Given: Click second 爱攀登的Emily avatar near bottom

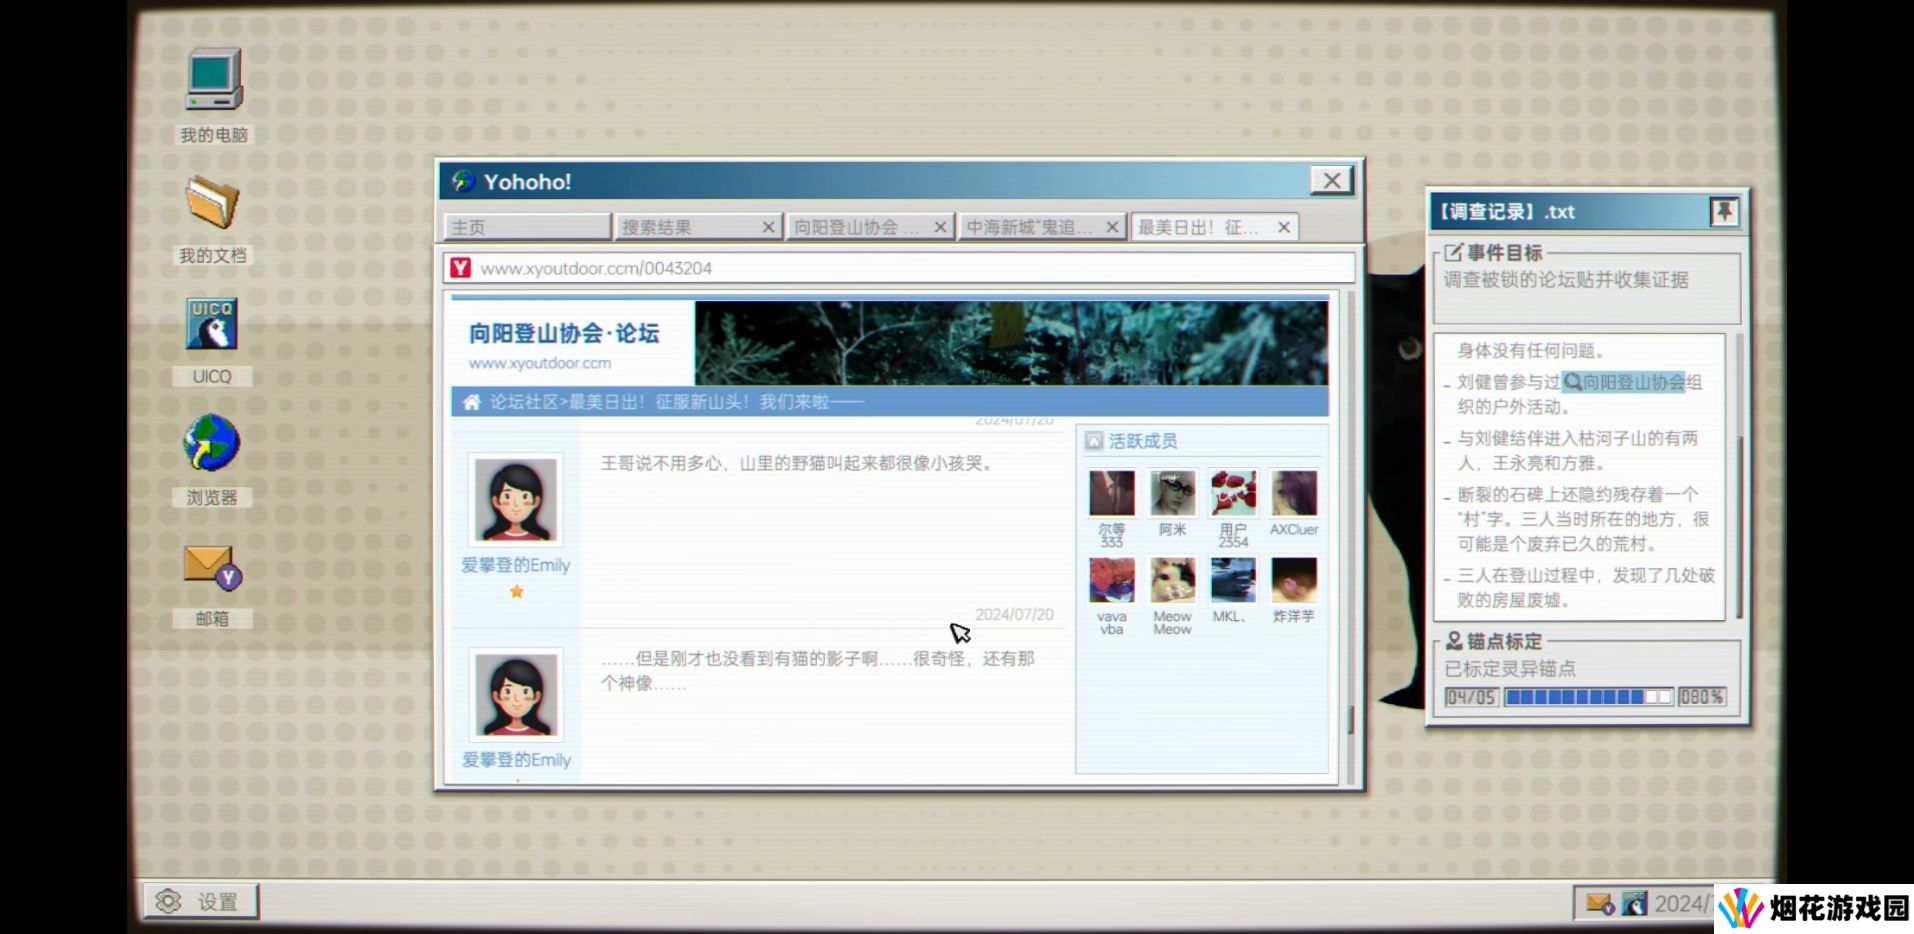Looking at the screenshot, I should coord(516,695).
